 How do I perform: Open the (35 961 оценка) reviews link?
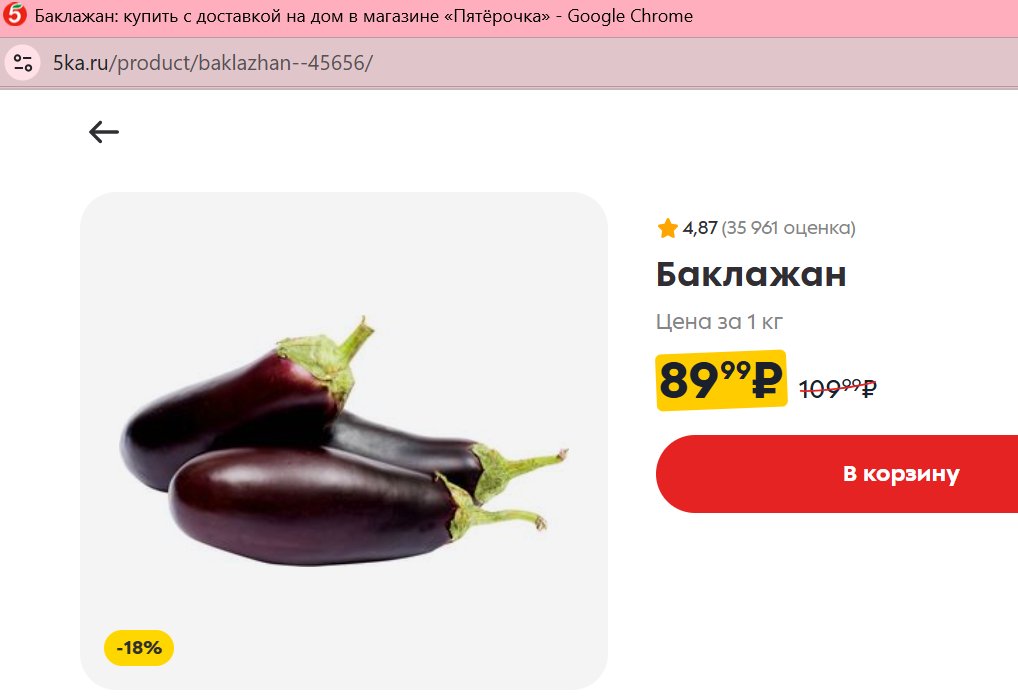(x=789, y=228)
